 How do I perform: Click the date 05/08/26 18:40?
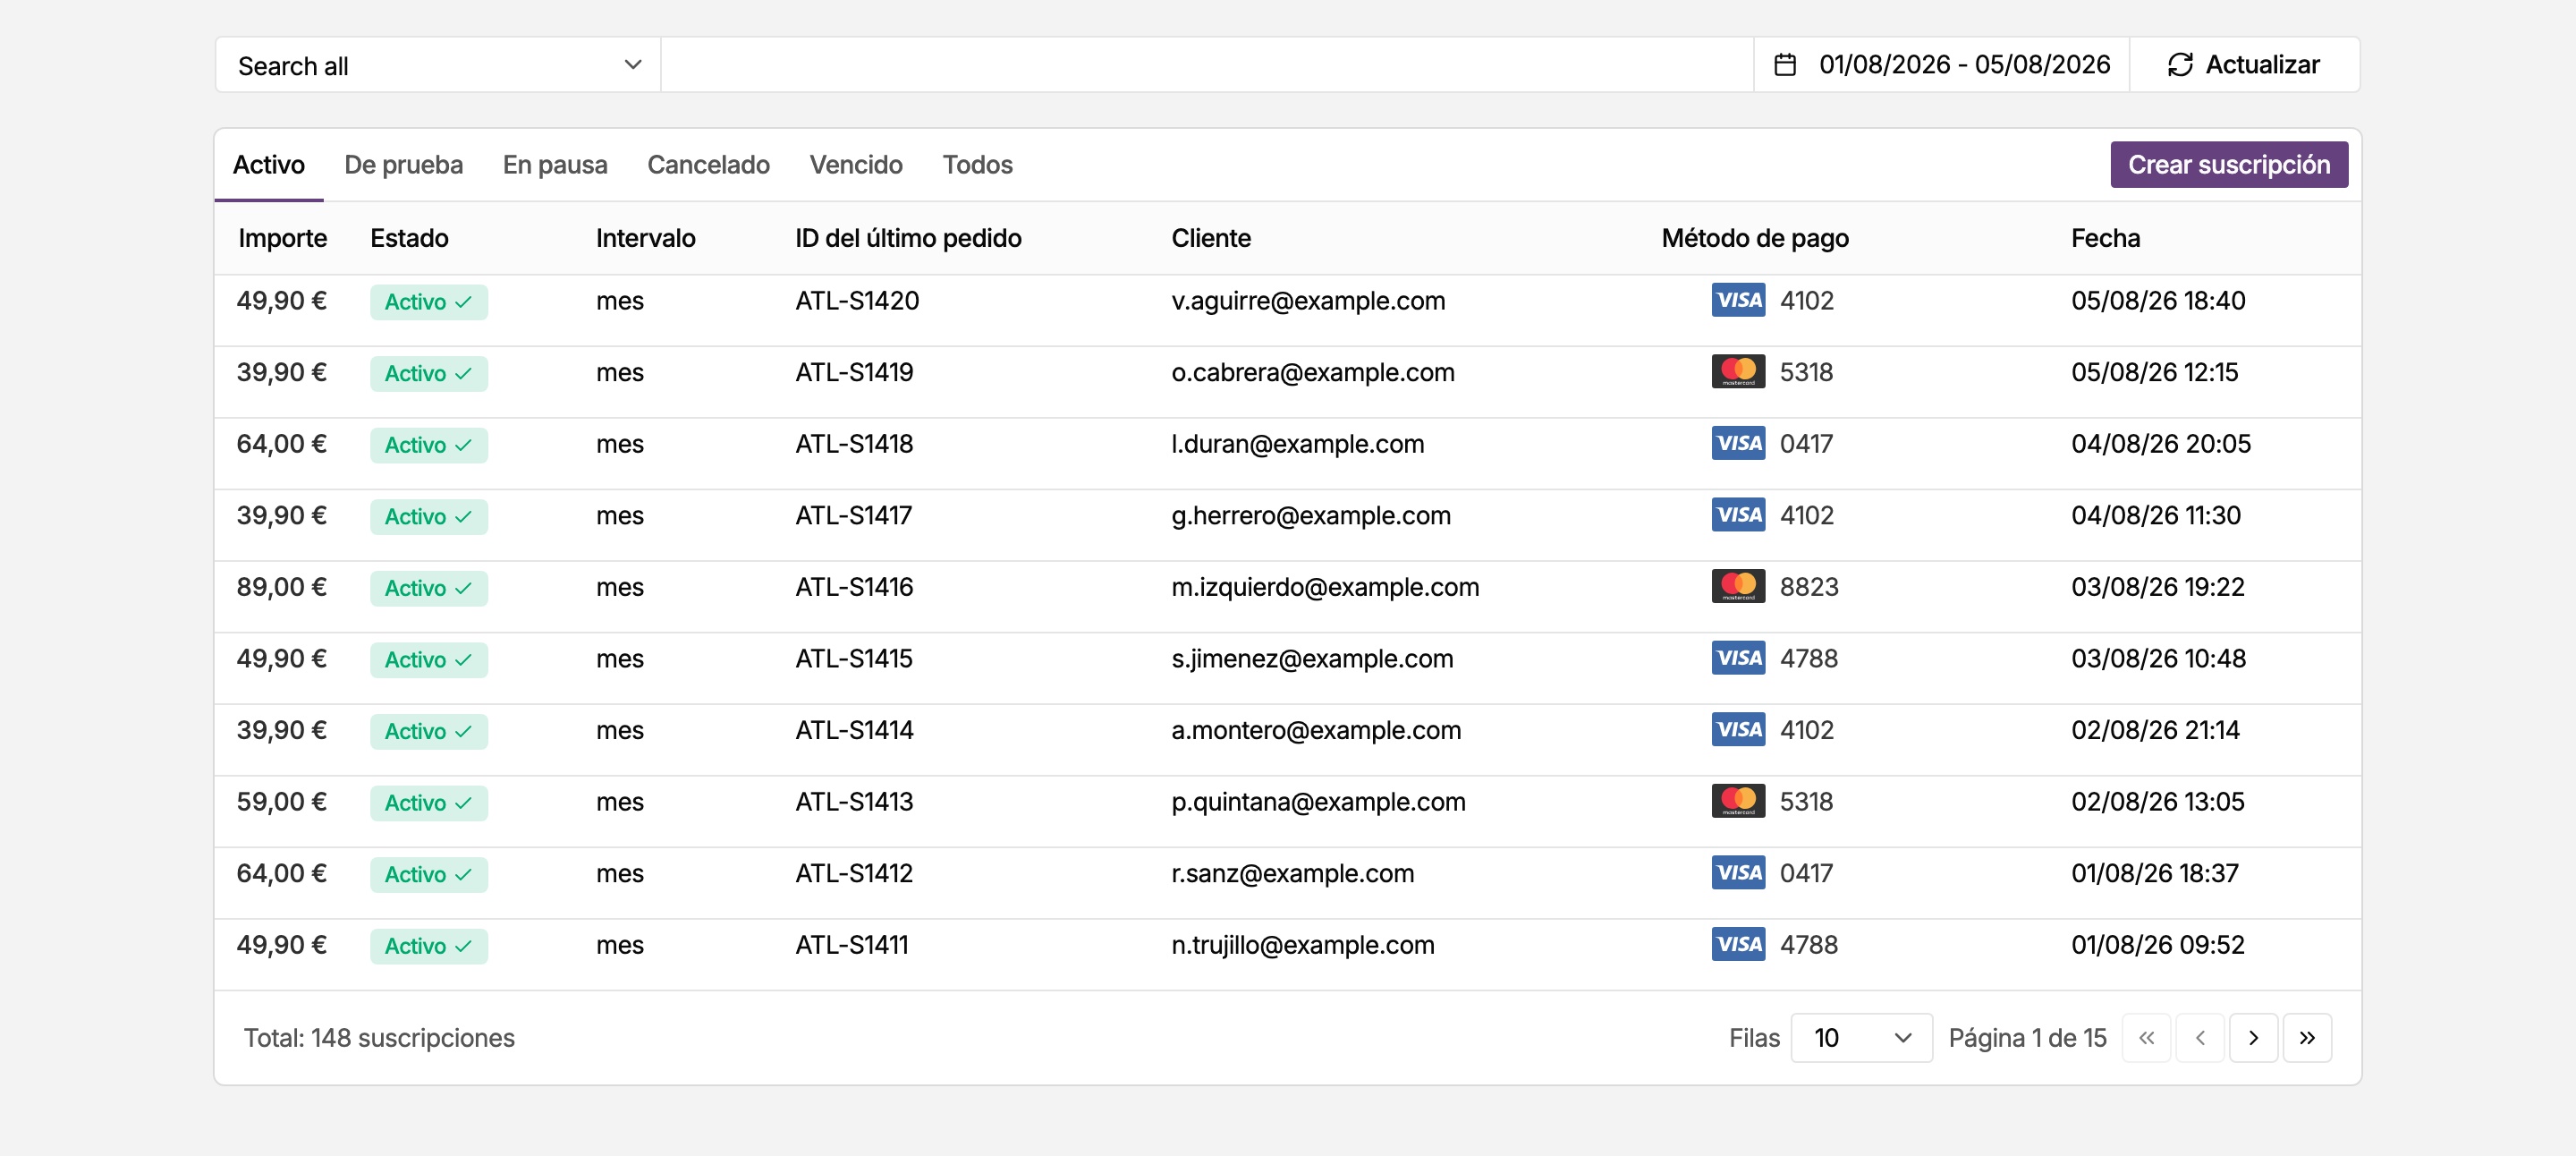(2158, 301)
